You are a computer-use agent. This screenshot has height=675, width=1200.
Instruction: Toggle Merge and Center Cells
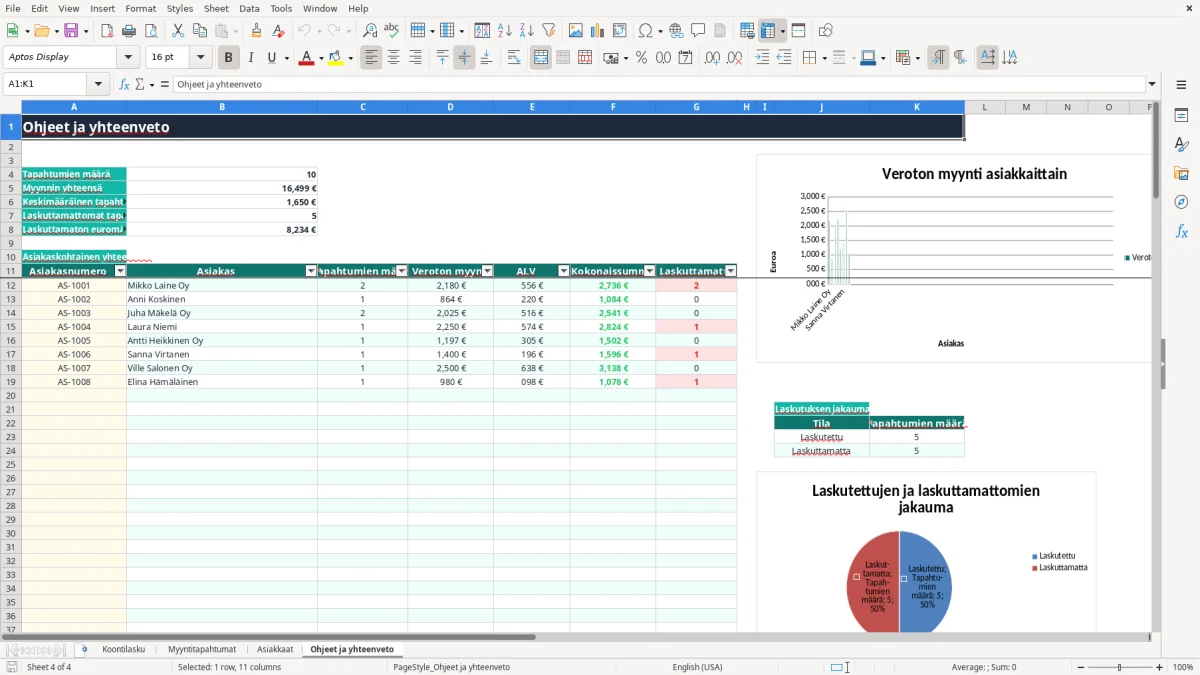coord(541,58)
